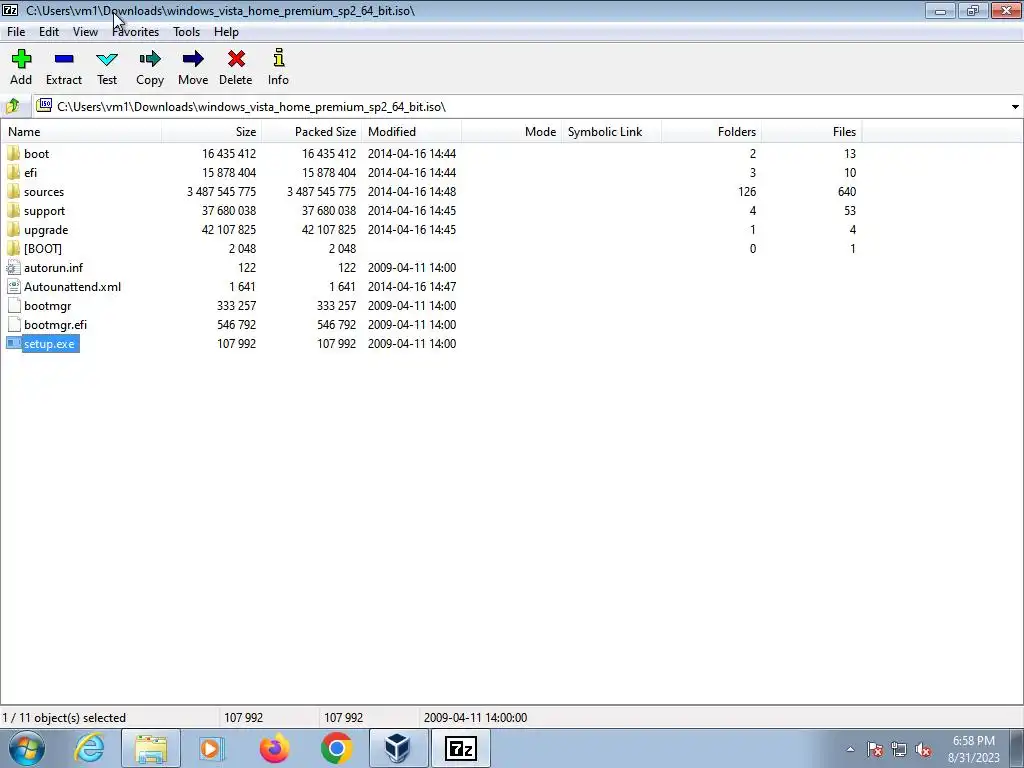This screenshot has width=1024, height=768.
Task: Sort by Modified column header
Action: (x=411, y=131)
